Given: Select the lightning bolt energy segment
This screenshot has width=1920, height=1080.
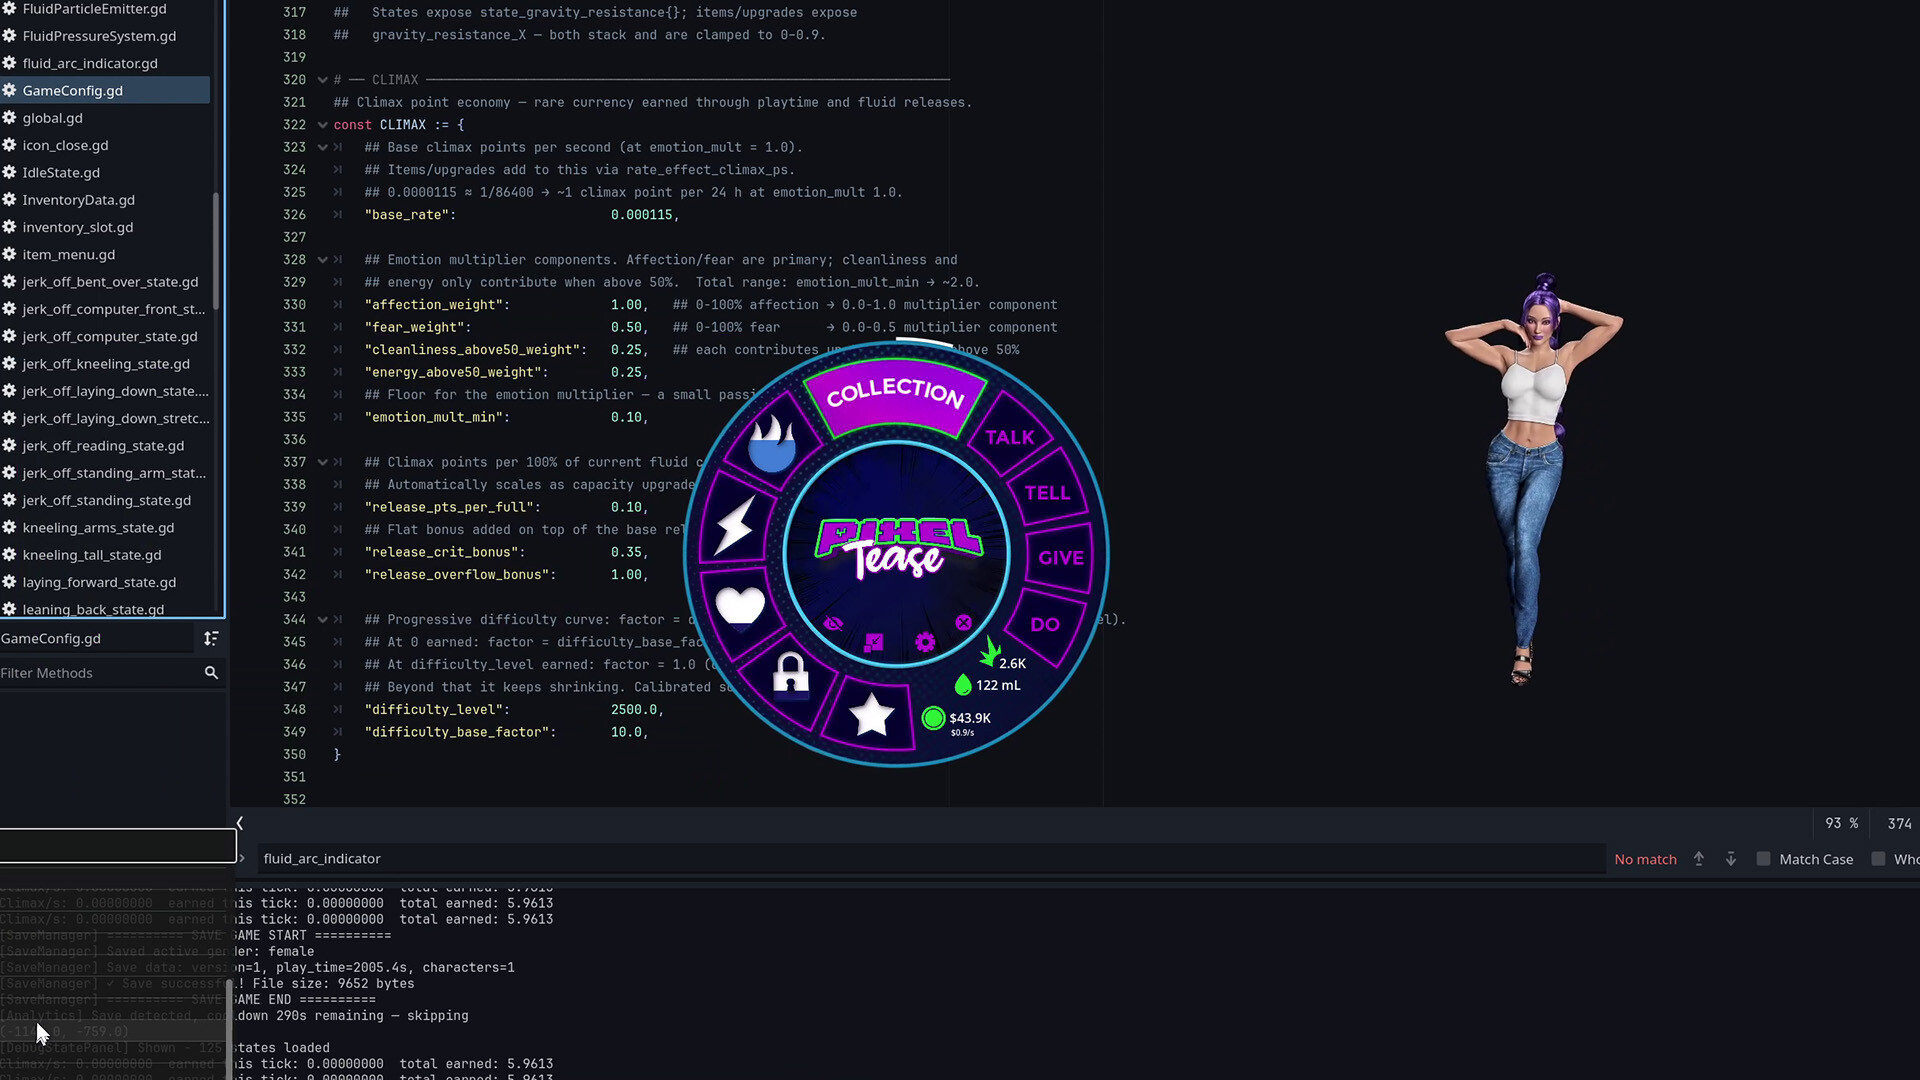Looking at the screenshot, I should (735, 525).
